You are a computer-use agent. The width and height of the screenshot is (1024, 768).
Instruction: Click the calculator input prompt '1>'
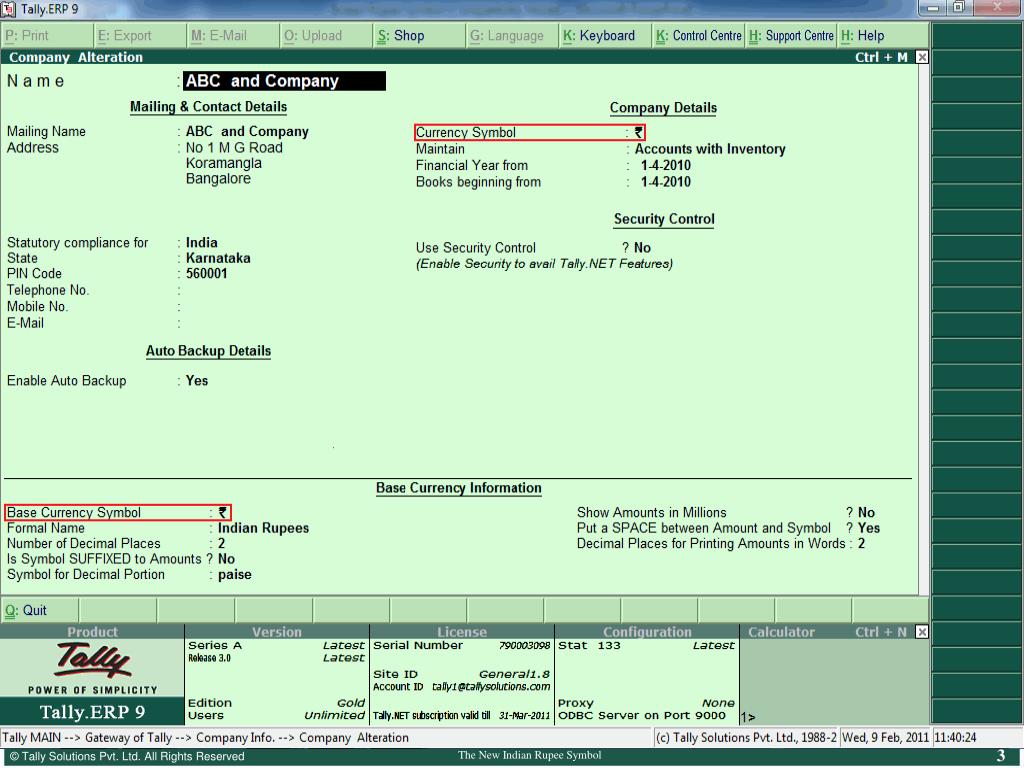748,717
